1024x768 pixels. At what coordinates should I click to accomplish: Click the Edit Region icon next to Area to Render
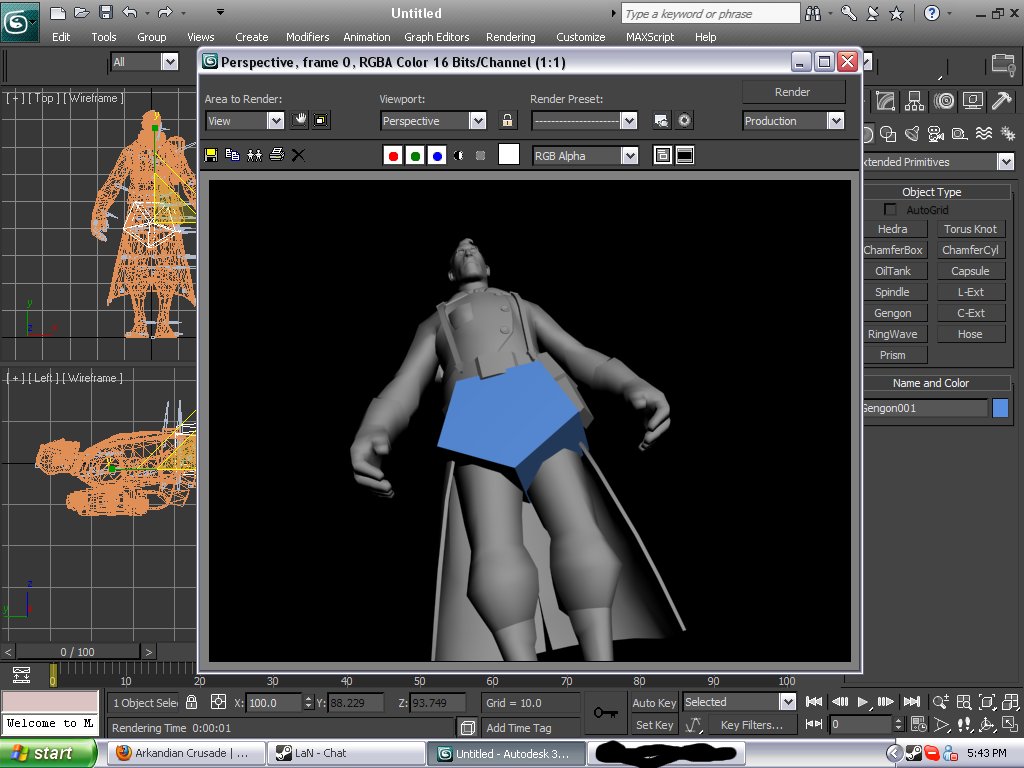[x=300, y=121]
